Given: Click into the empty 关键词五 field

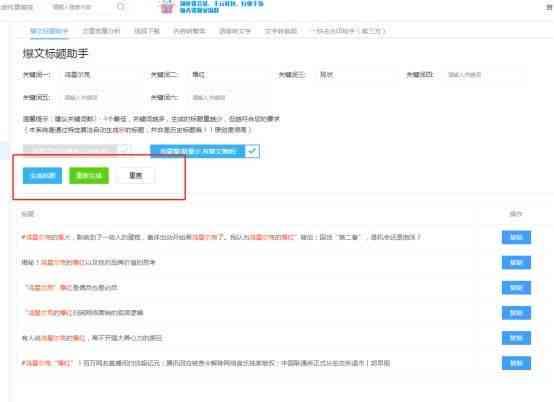Looking at the screenshot, I should [x=101, y=97].
